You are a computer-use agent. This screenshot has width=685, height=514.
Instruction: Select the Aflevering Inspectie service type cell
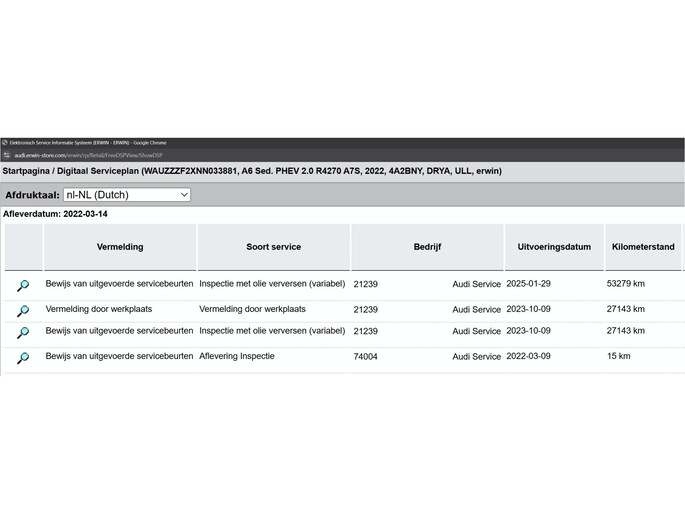pyautogui.click(x=237, y=356)
